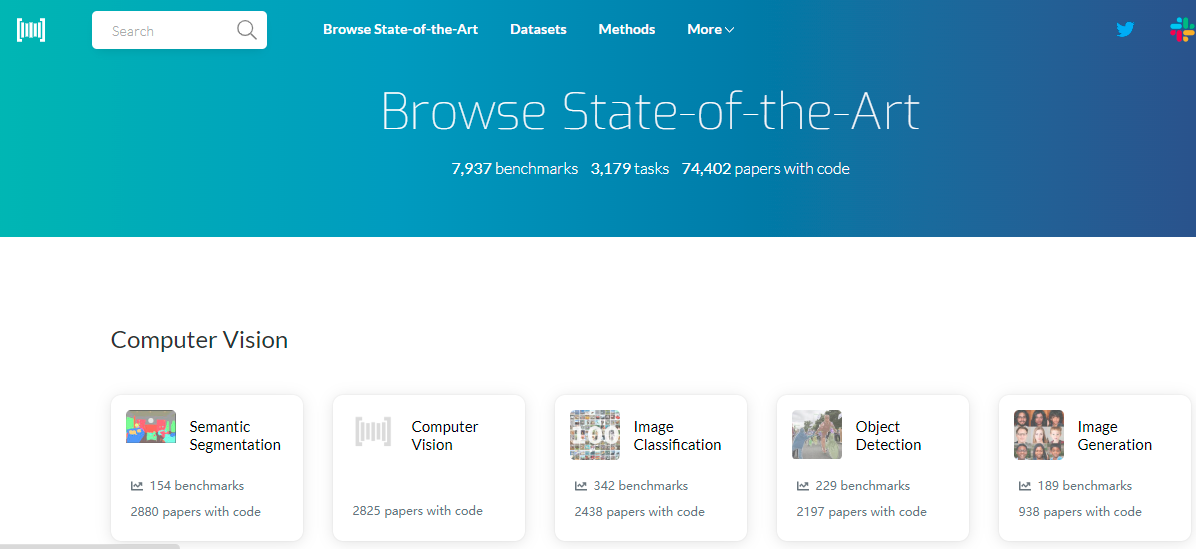Image resolution: width=1196 pixels, height=549 pixels.
Task: Open the Computer Vision section heading
Action: pyautogui.click(x=199, y=340)
